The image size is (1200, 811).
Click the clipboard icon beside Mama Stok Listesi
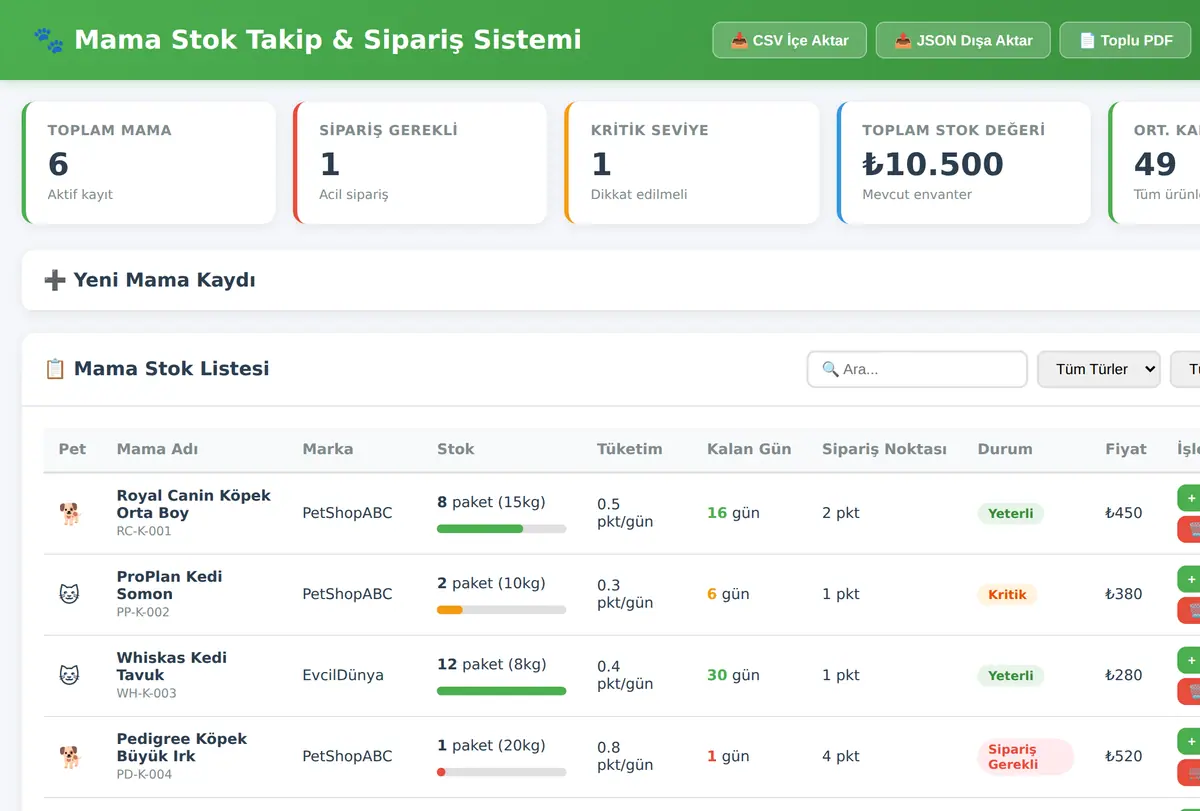[55, 369]
